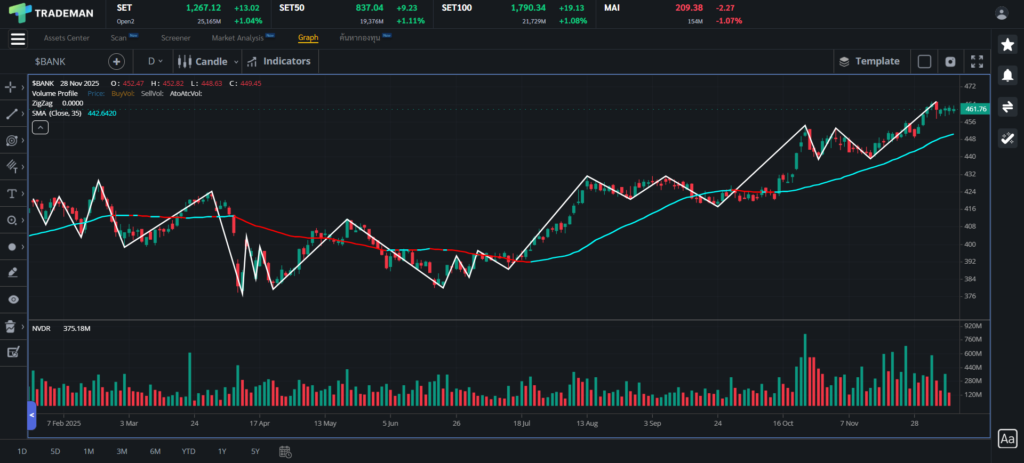The height and width of the screenshot is (463, 1024).
Task: Select the zoom magnifier tool
Action: 11,220
